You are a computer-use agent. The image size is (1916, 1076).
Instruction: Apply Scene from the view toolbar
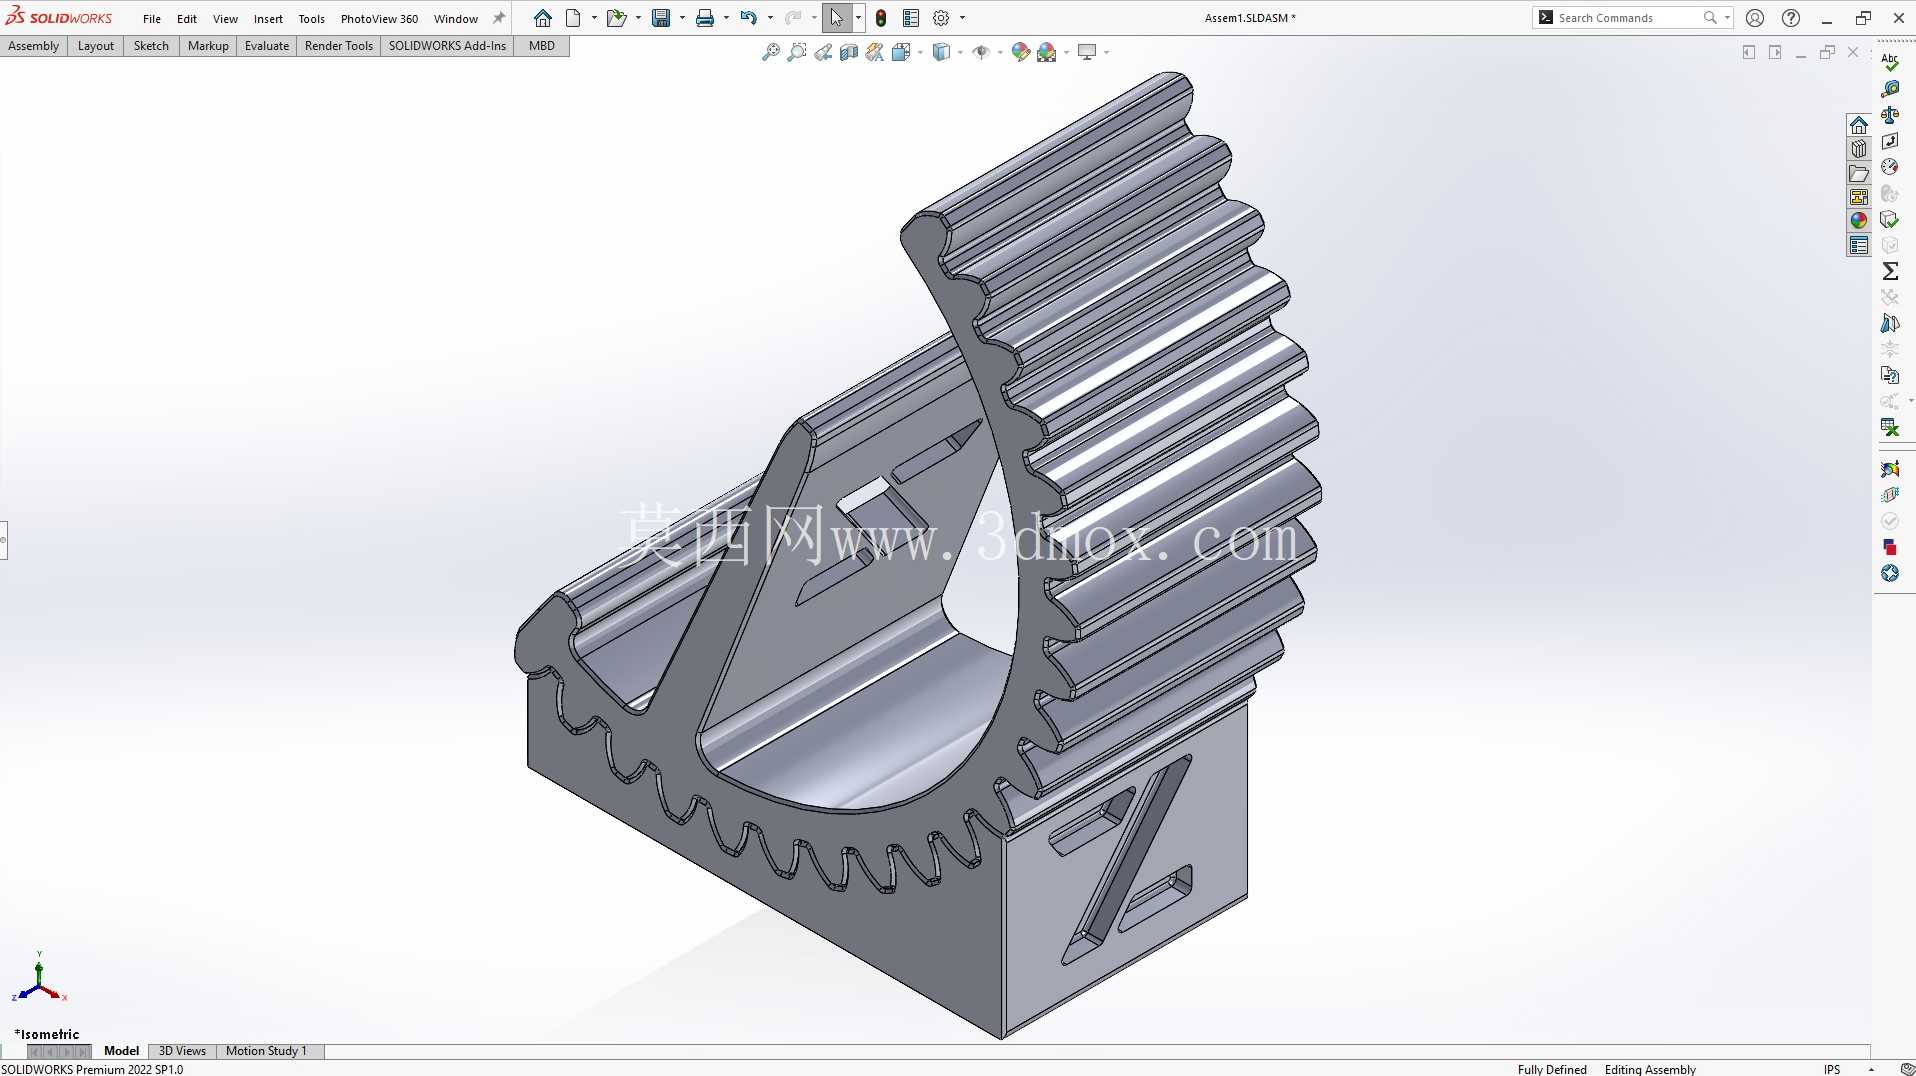coord(1047,52)
